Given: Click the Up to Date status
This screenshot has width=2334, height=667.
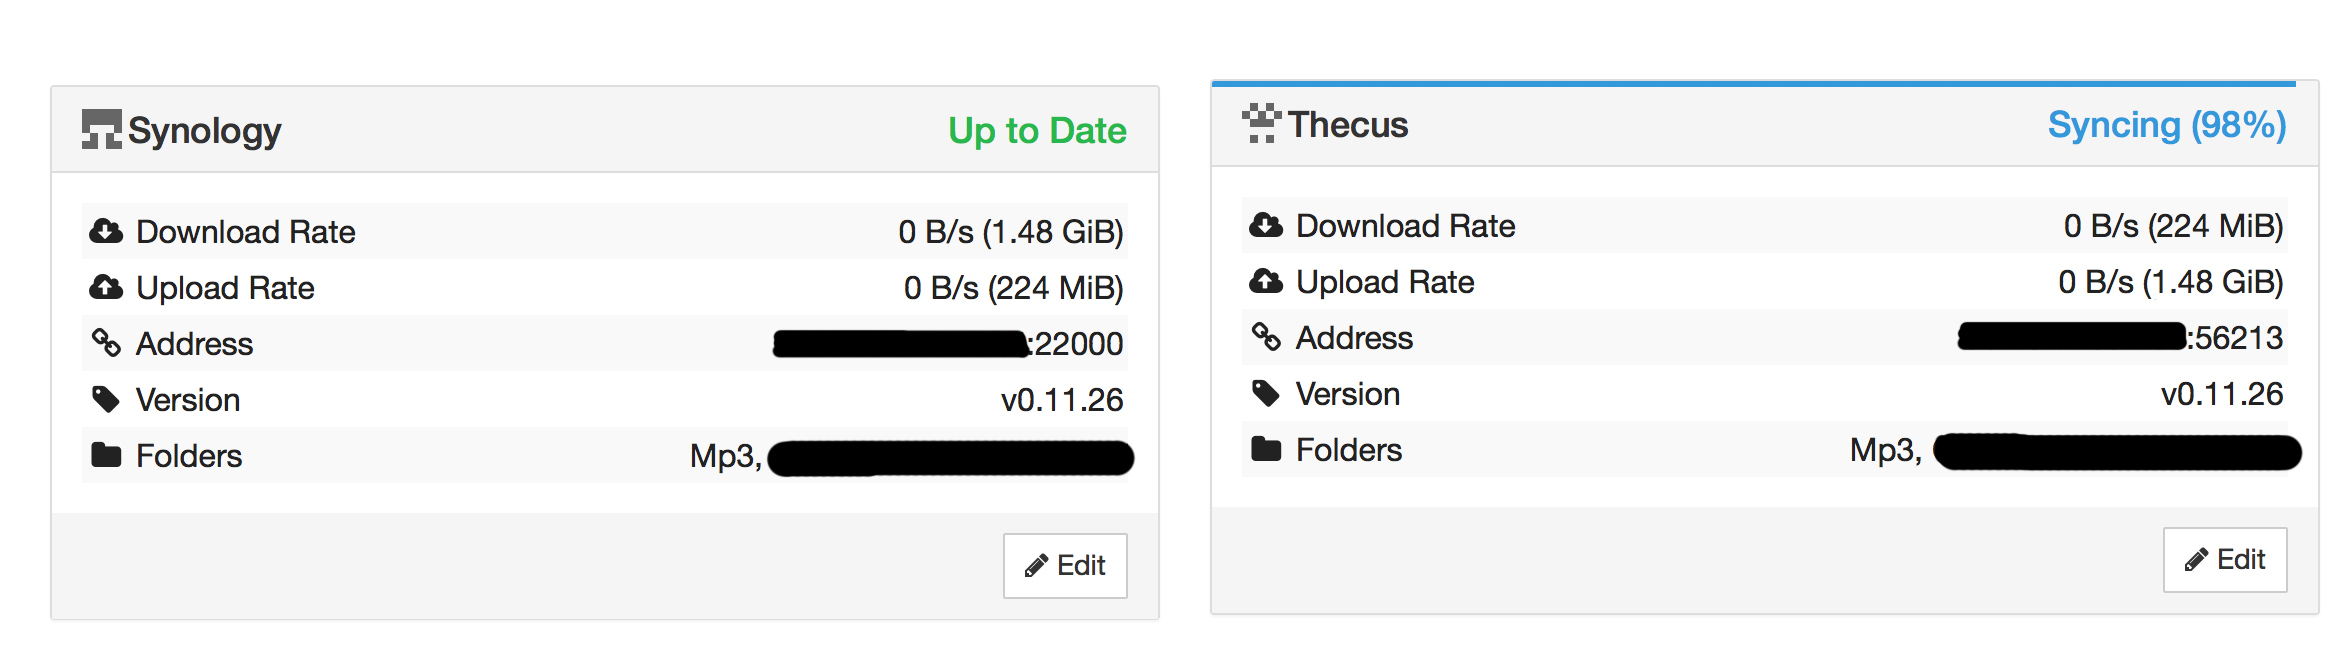Looking at the screenshot, I should coord(1037,131).
